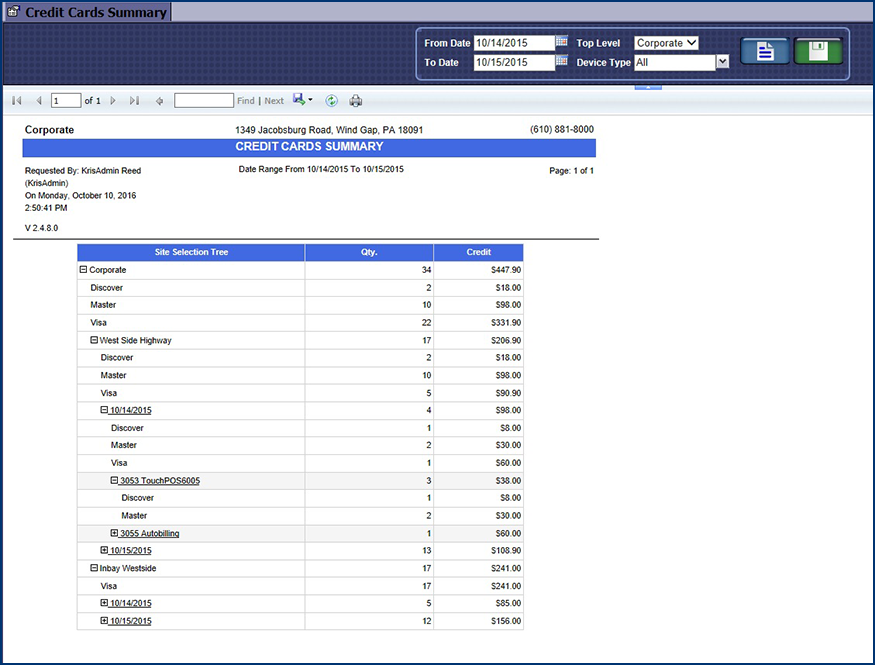The width and height of the screenshot is (875, 665).
Task: Click the current page number field
Action: coord(66,101)
